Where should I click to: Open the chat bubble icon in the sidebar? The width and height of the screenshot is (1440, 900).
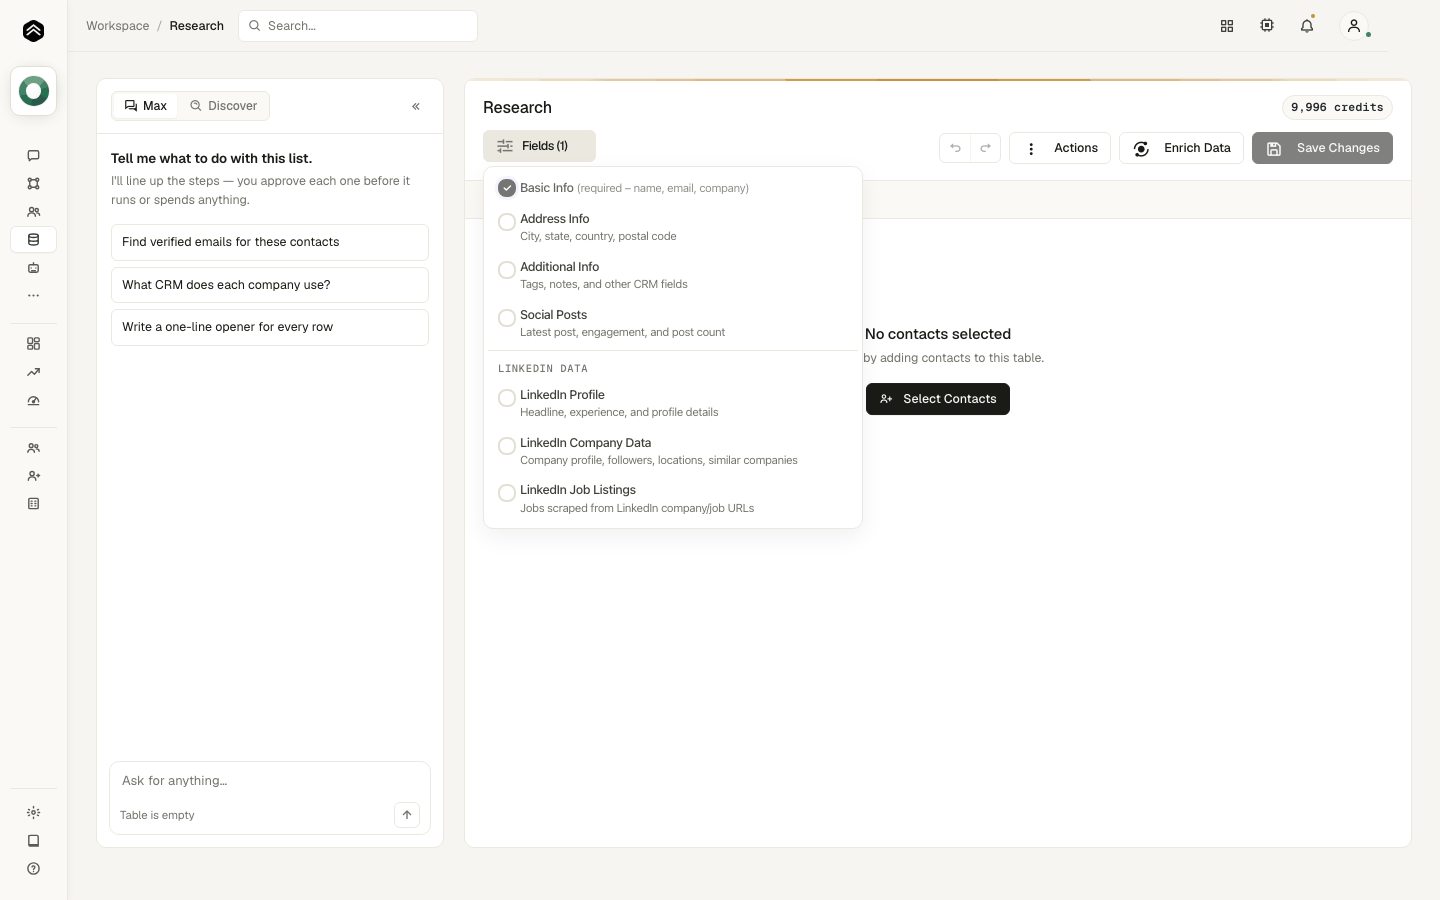pos(33,156)
